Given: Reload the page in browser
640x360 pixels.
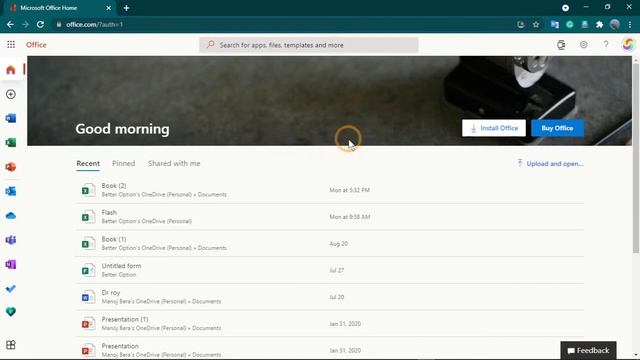Looking at the screenshot, I should point(40,24).
